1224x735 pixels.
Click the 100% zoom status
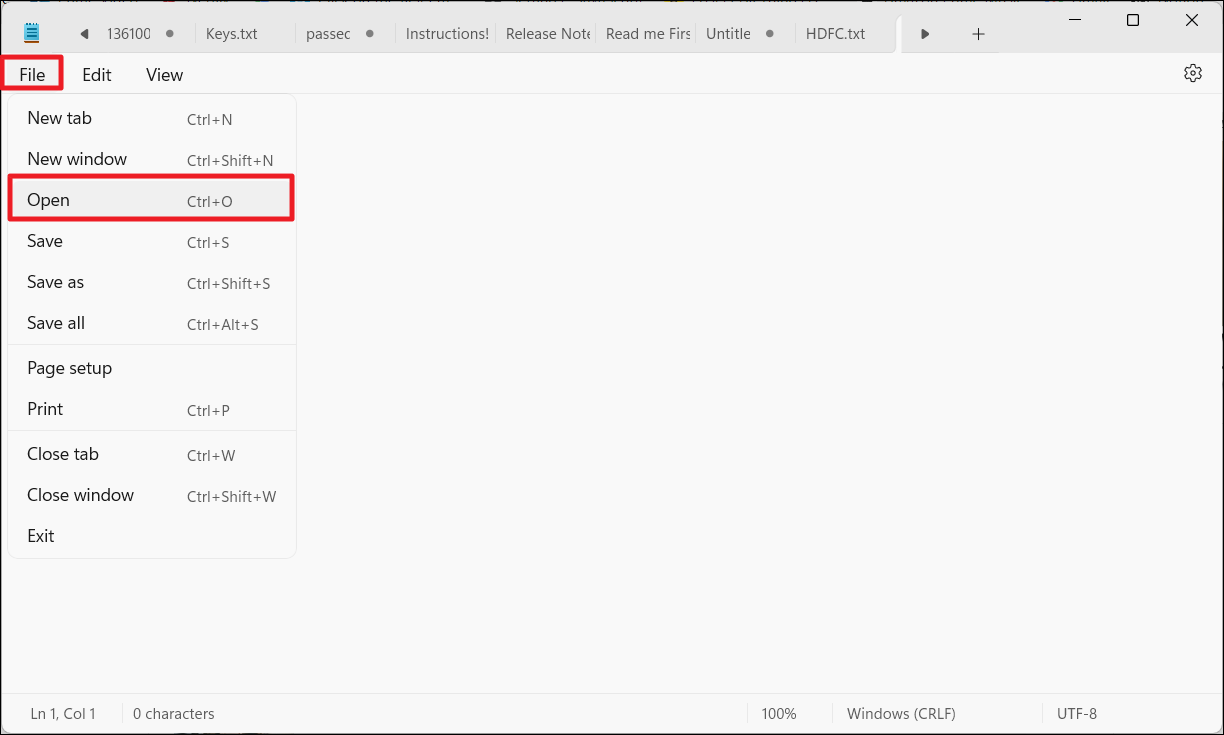click(x=779, y=714)
